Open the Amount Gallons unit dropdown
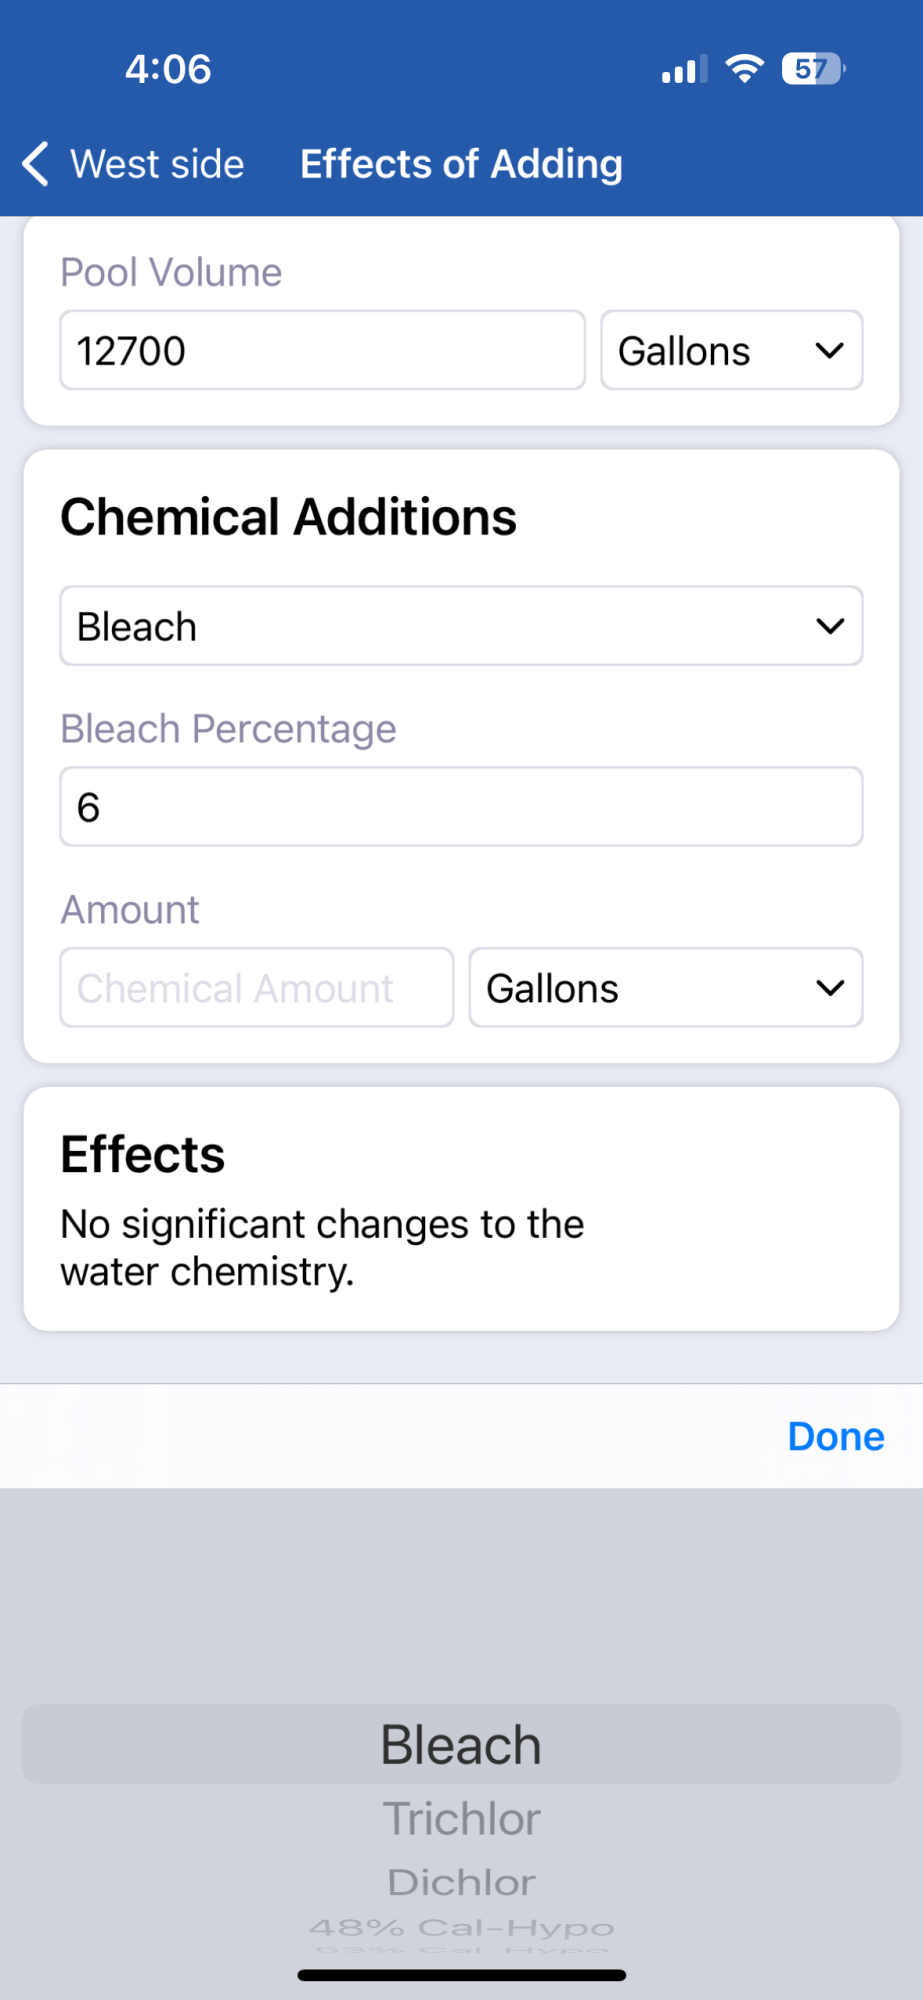Screen dimensions: 923x2000 tap(666, 988)
